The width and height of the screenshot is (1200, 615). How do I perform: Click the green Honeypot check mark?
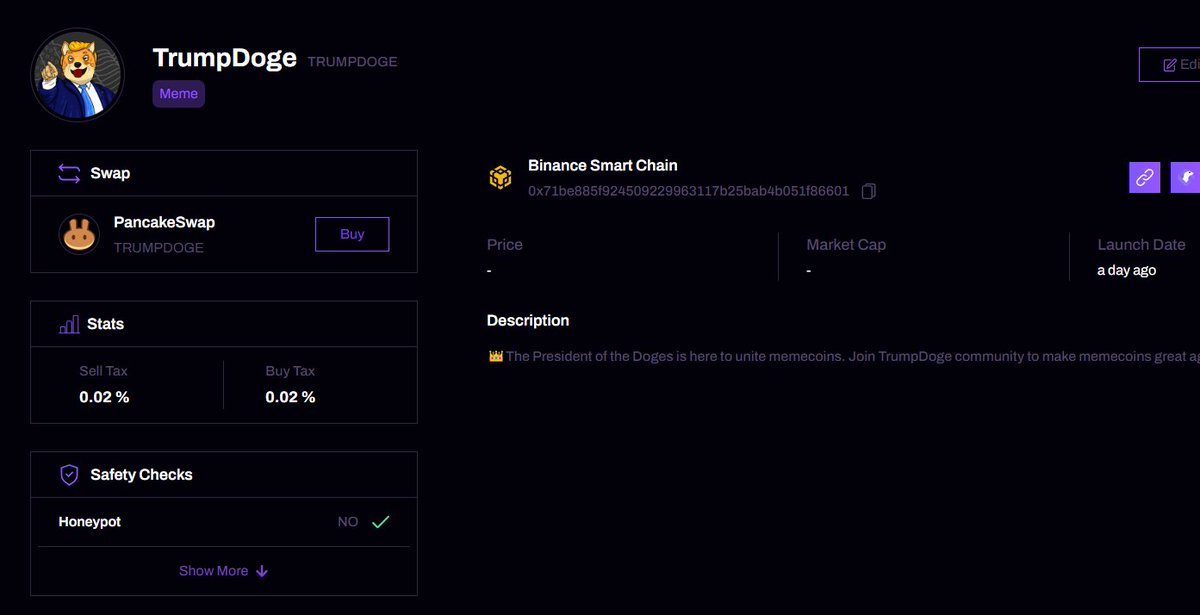pos(380,522)
